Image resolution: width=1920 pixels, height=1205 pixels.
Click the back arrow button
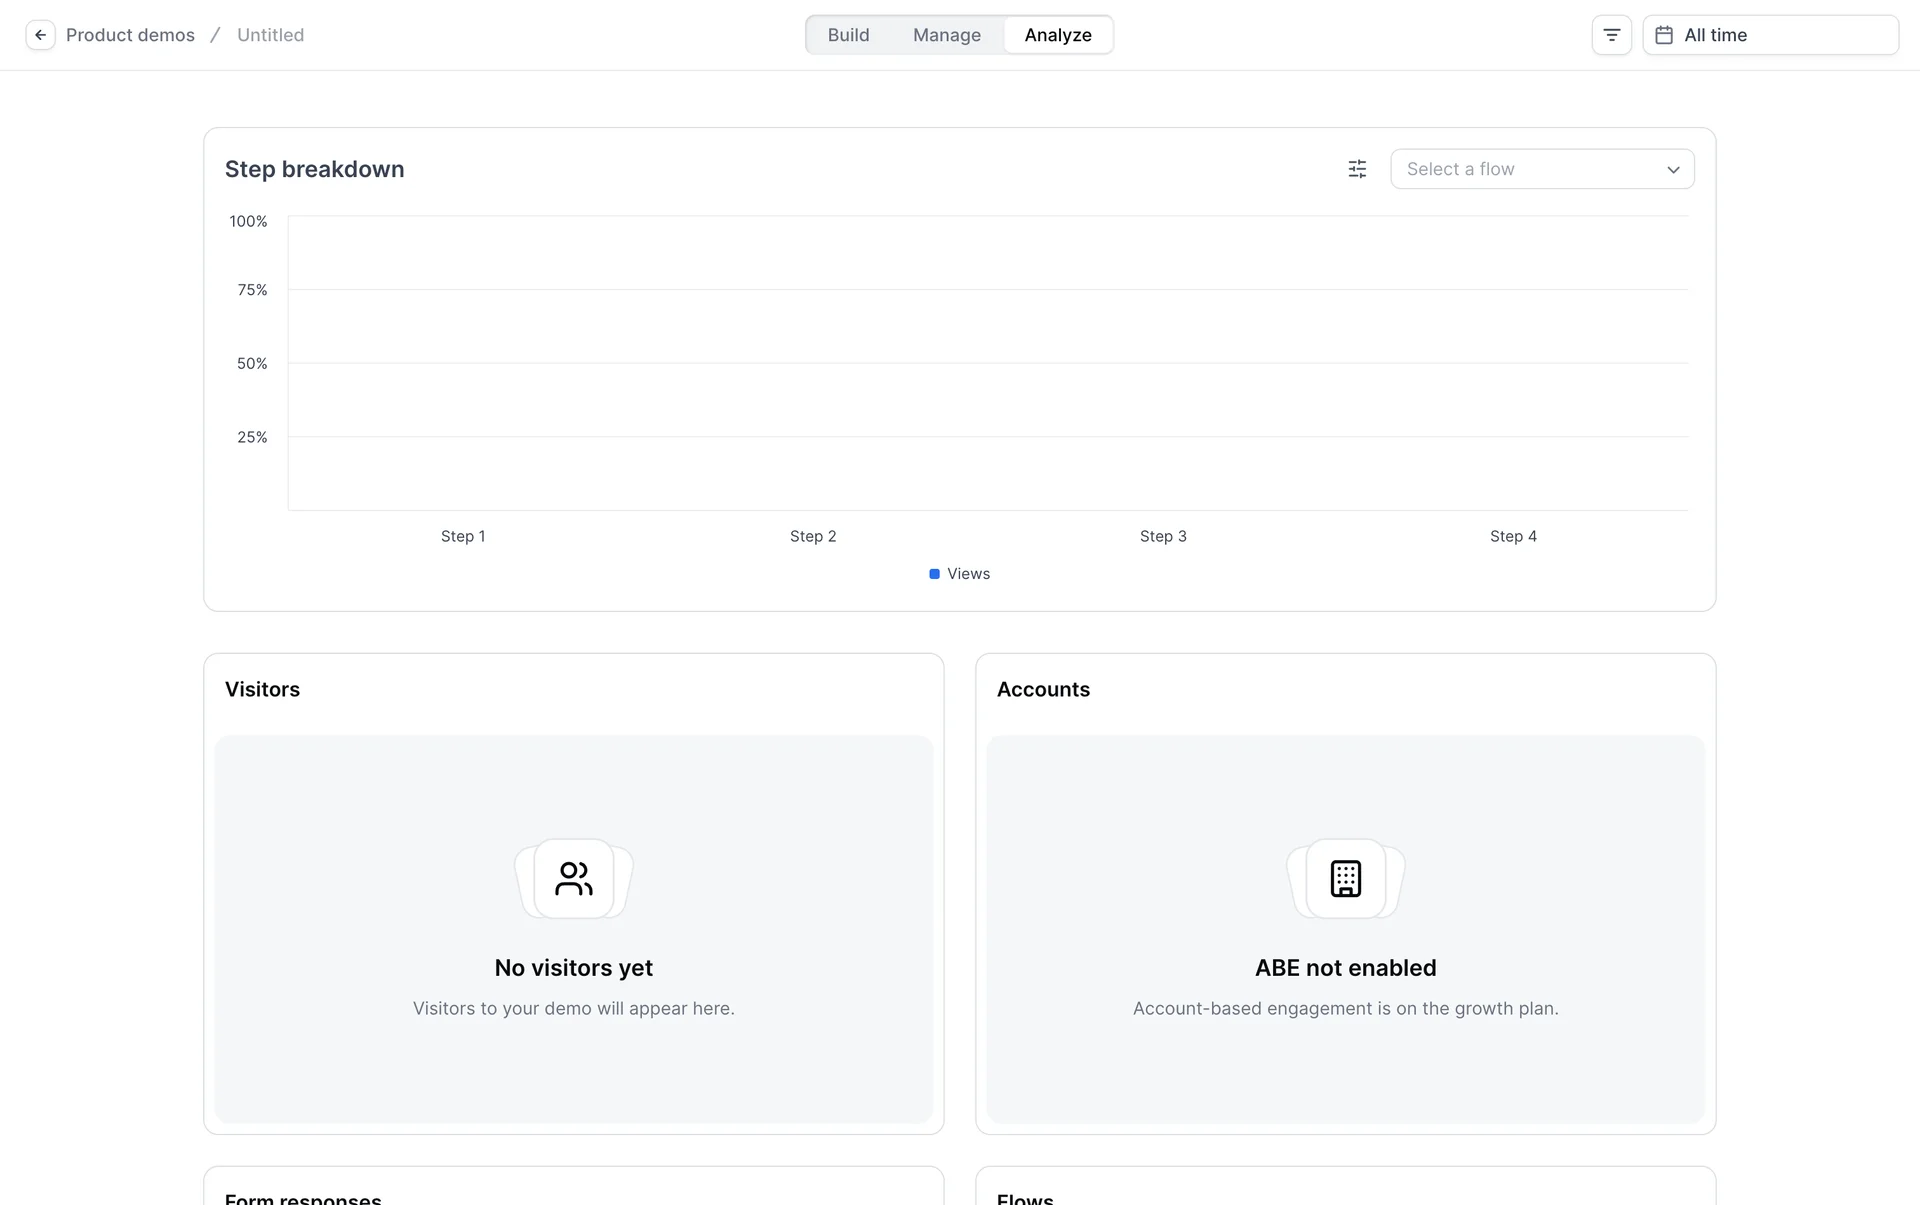[x=40, y=35]
